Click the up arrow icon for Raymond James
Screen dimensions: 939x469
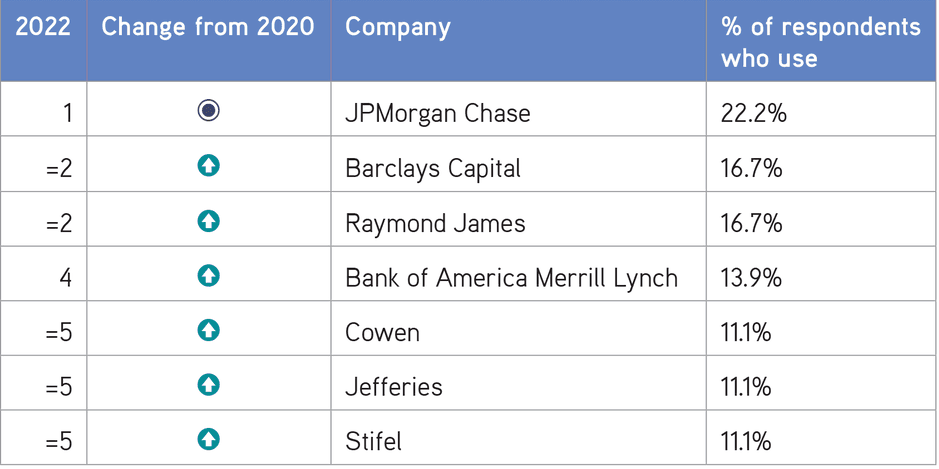tap(208, 221)
